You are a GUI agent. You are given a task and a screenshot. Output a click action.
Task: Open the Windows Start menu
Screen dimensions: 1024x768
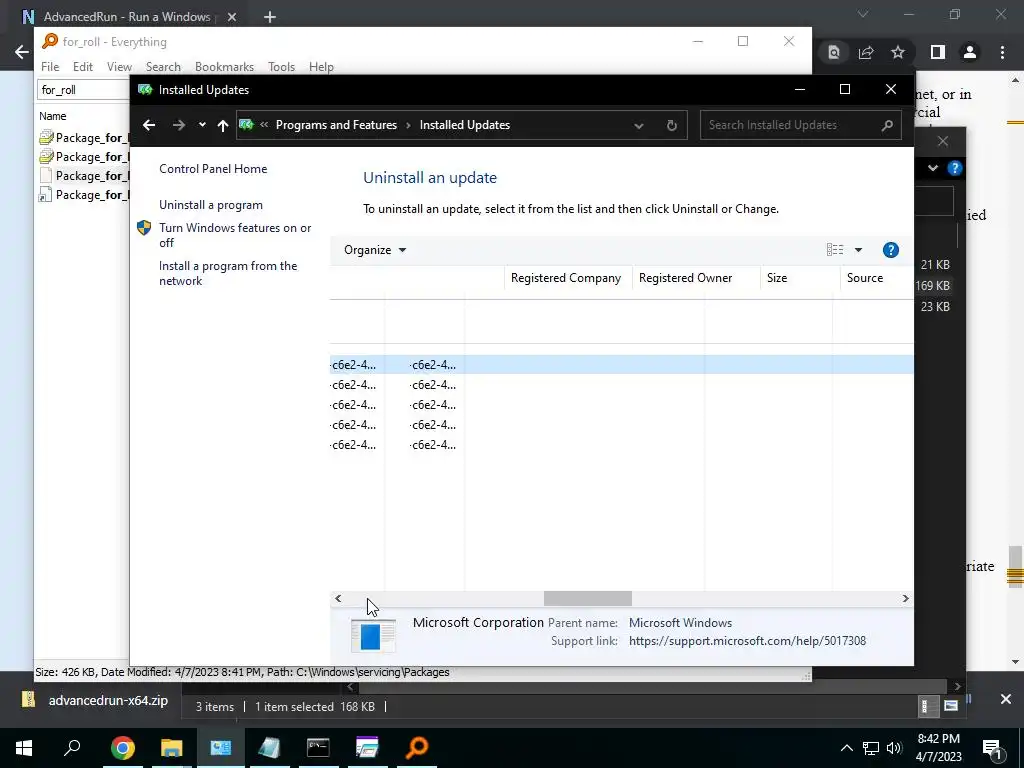tap(24, 748)
